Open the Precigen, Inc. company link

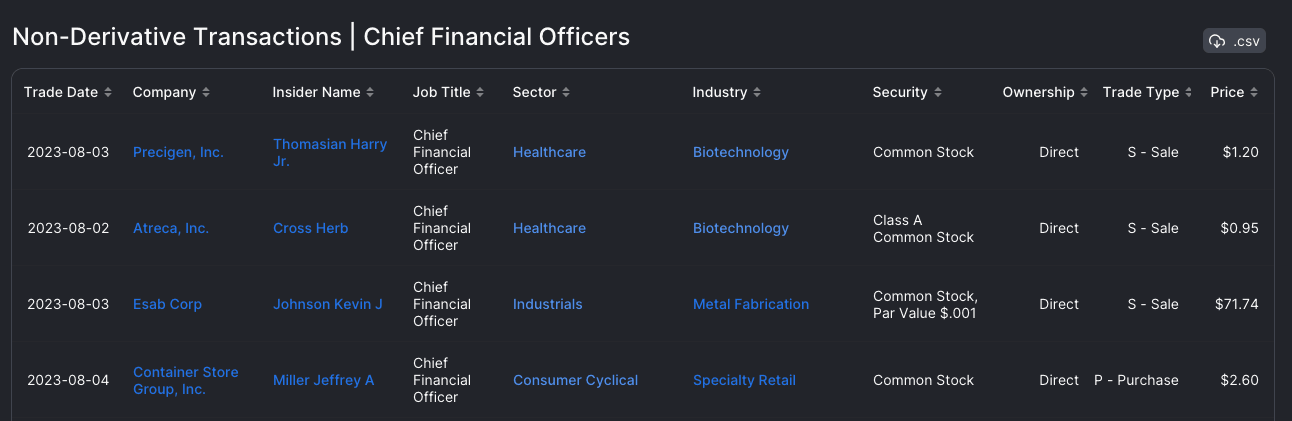click(x=178, y=152)
